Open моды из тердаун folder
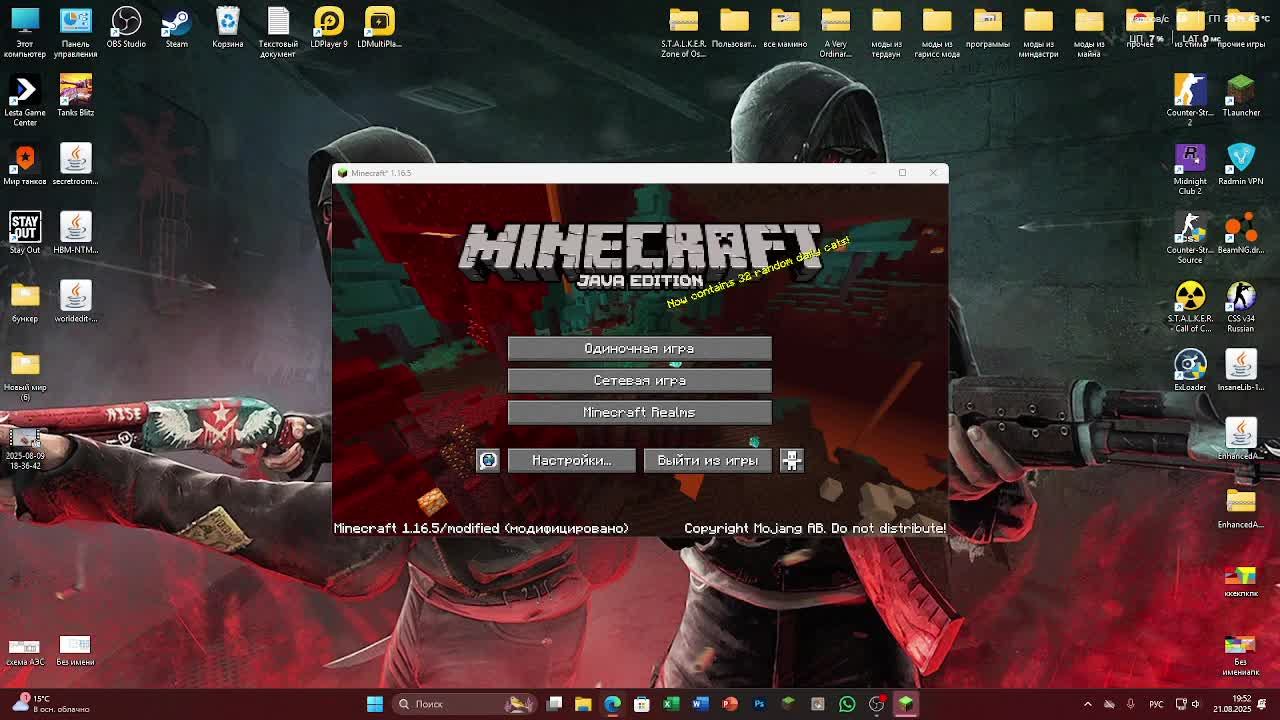Image resolution: width=1280 pixels, height=720 pixels. point(886,32)
